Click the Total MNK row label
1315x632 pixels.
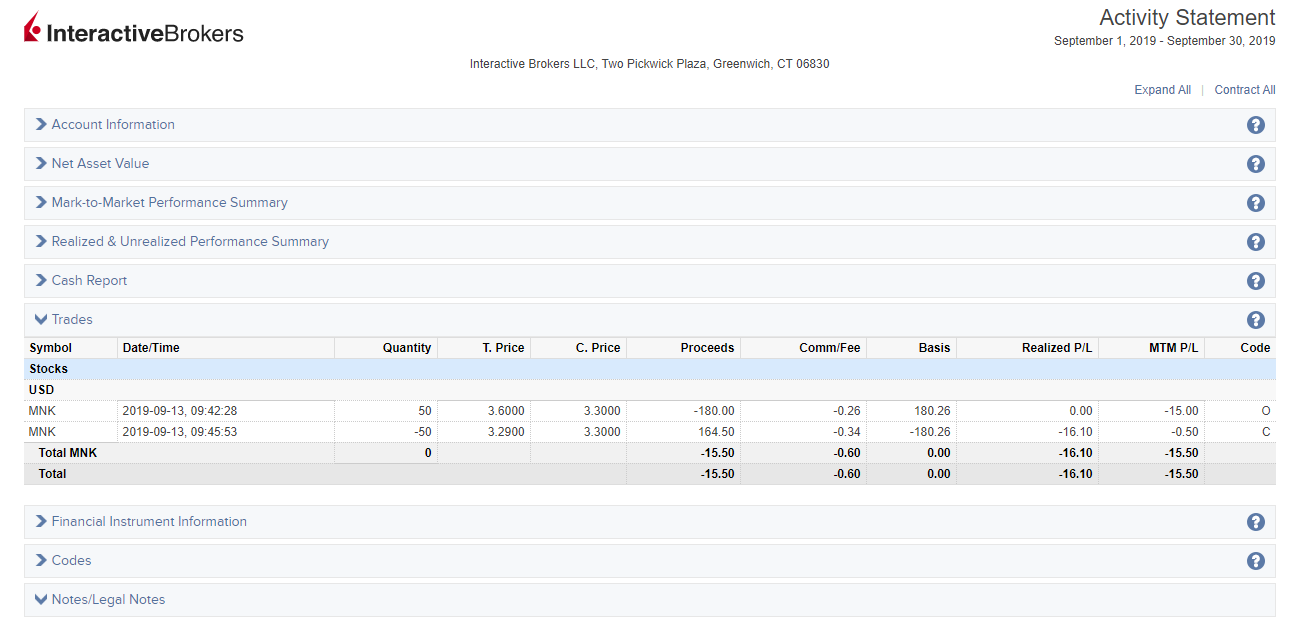[x=67, y=453]
